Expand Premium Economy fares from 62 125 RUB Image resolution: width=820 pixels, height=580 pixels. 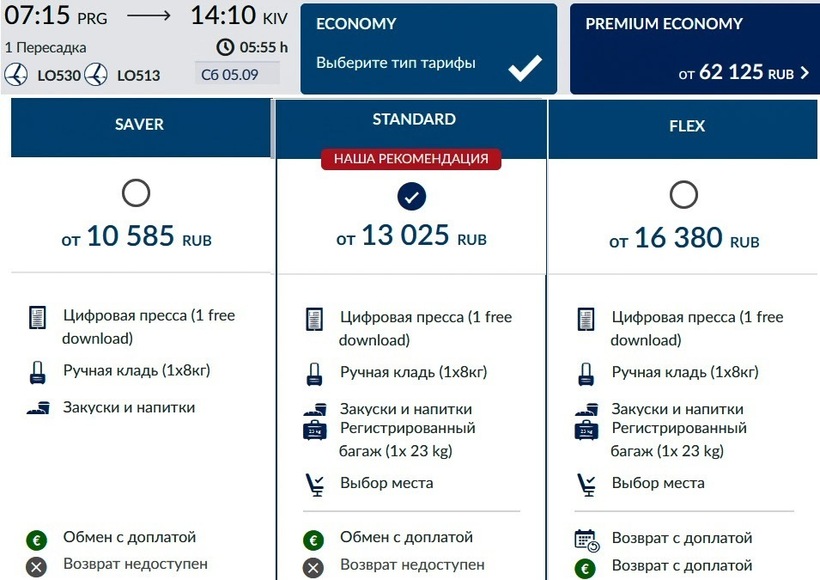point(694,49)
